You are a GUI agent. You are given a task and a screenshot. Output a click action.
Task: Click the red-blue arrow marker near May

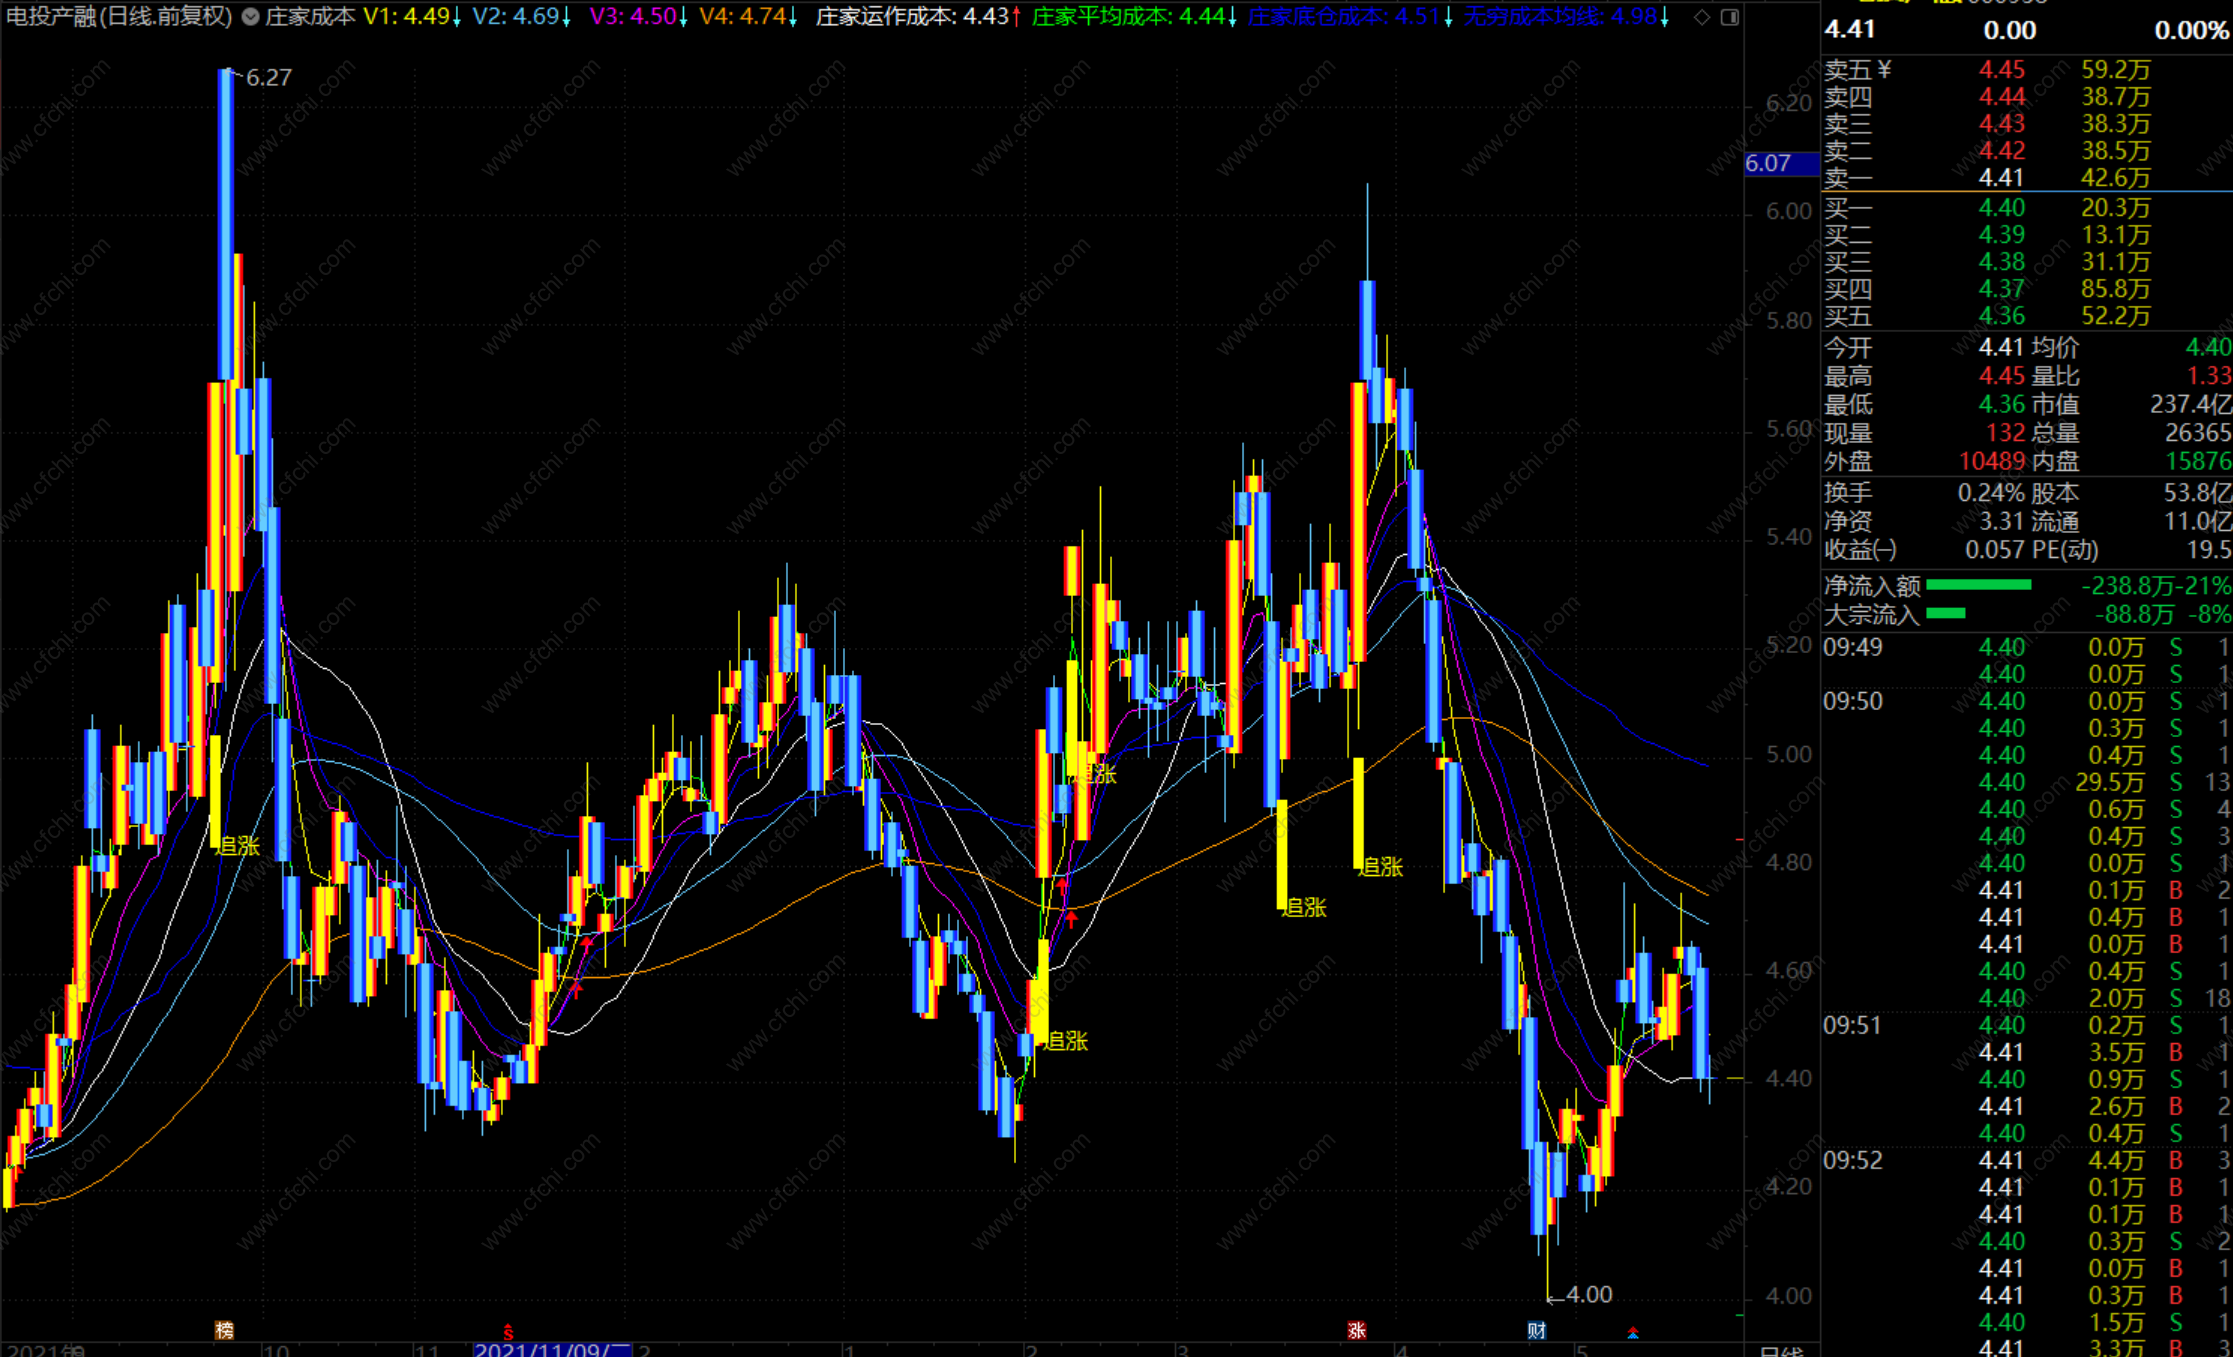pyautogui.click(x=1632, y=1333)
